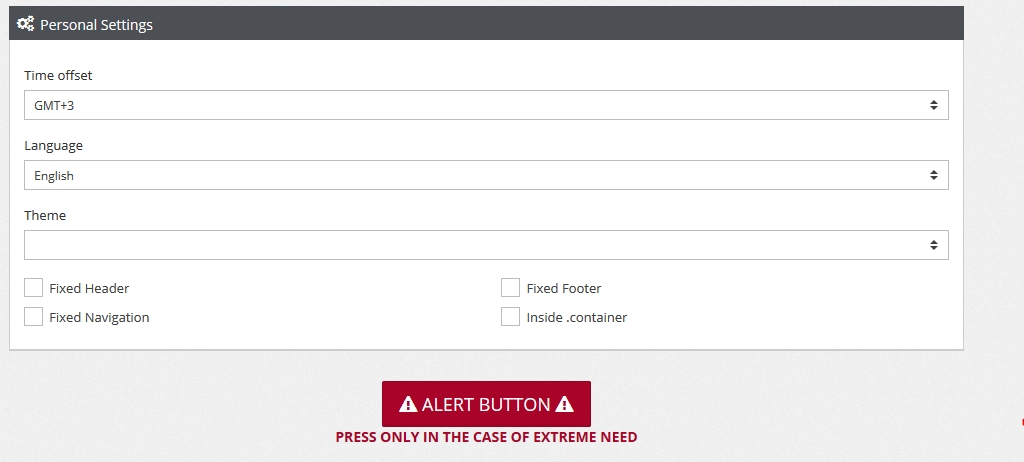Click the Inside .container label text
This screenshot has height=462, width=1024.
click(x=577, y=318)
